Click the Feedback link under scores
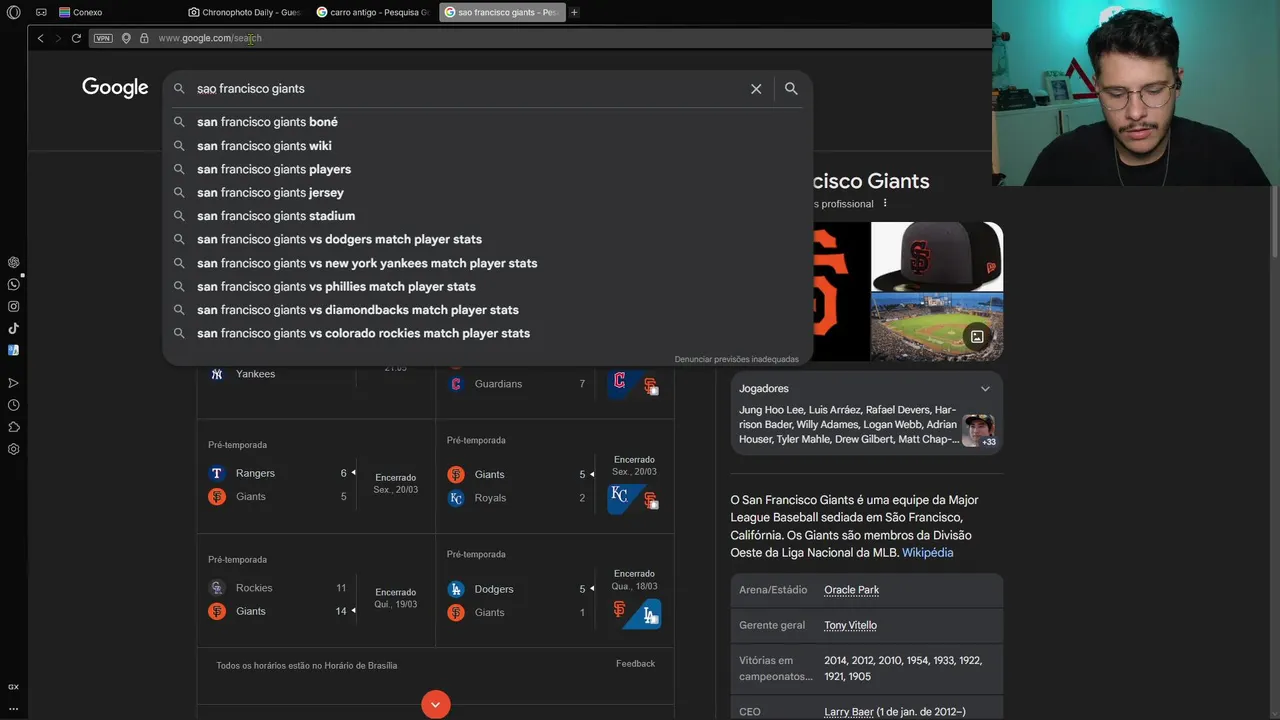This screenshot has width=1280, height=720. tap(635, 664)
